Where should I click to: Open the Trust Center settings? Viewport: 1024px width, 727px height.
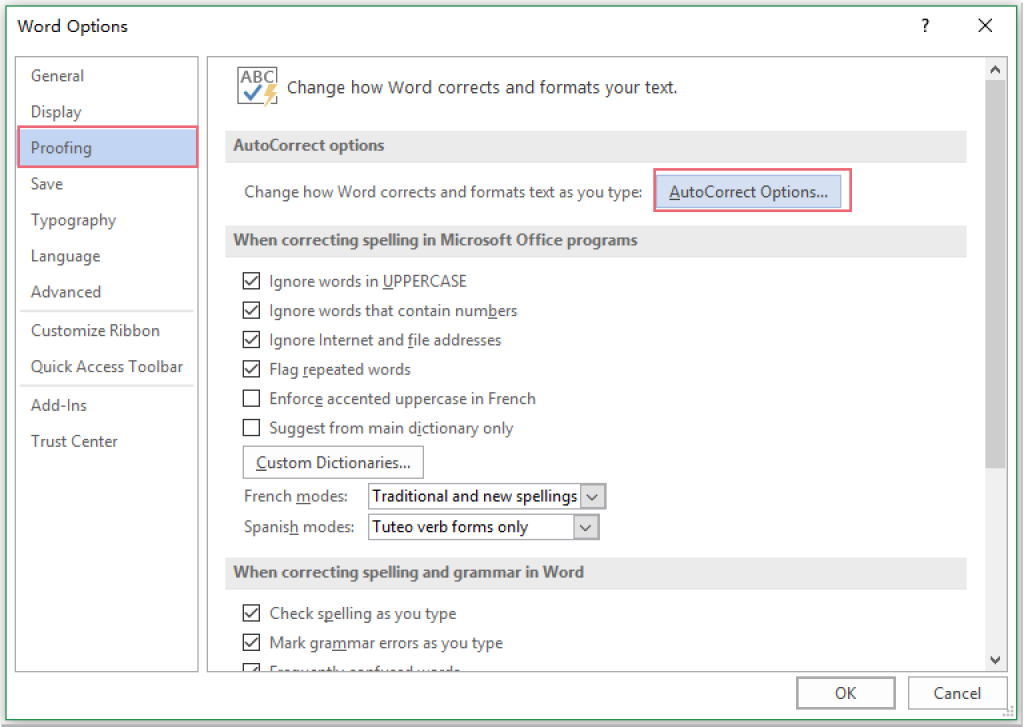(74, 440)
